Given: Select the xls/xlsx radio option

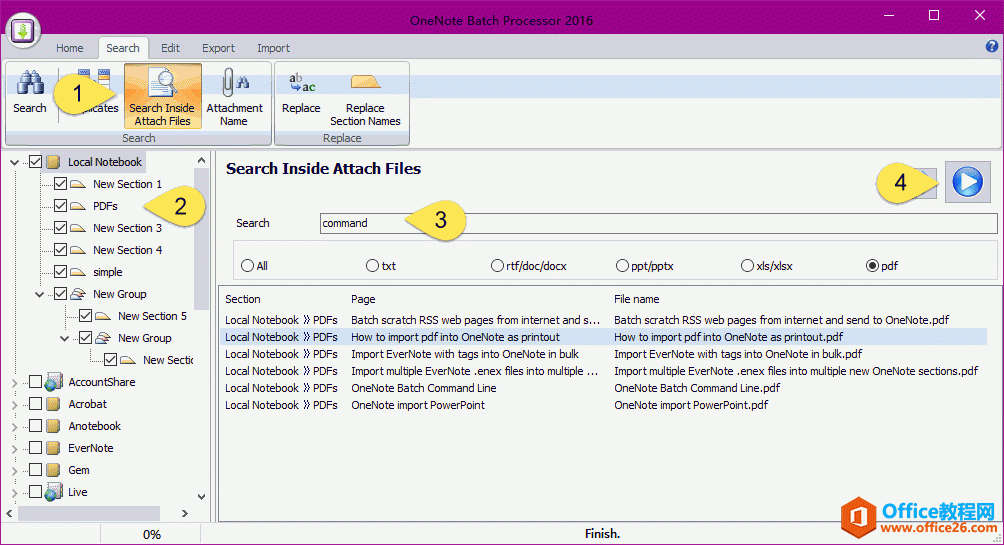Looking at the screenshot, I should 747,266.
